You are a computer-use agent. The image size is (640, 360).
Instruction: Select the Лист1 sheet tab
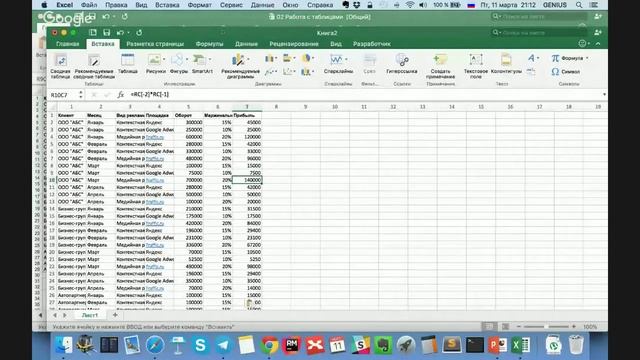tap(90, 315)
